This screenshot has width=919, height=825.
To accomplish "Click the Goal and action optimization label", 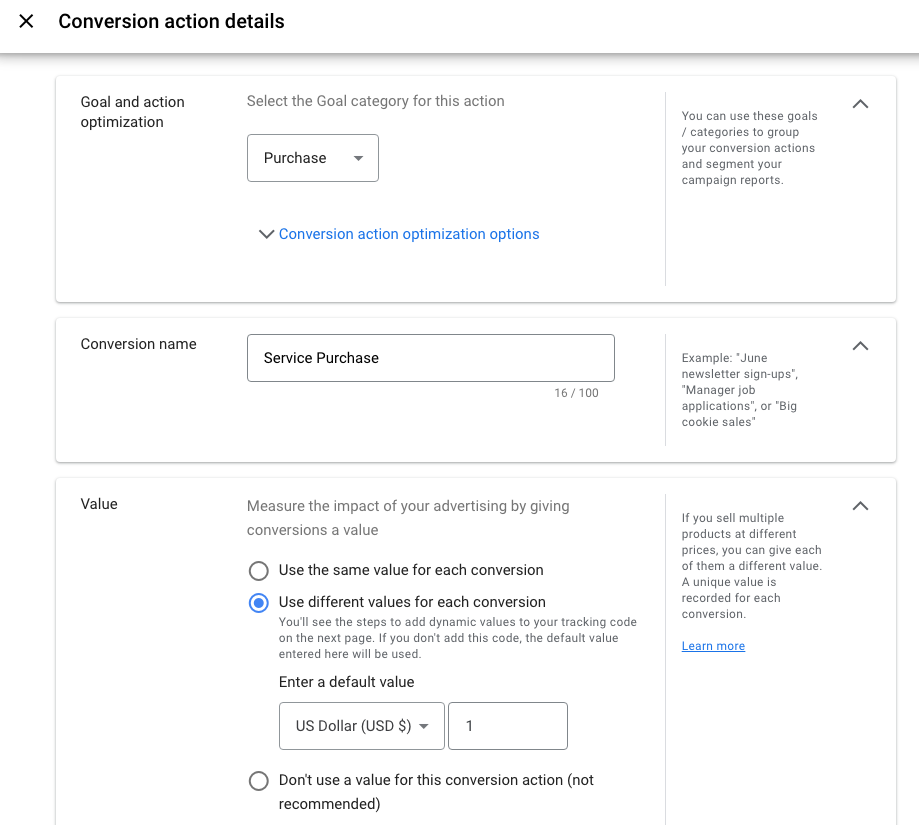I will click(132, 112).
